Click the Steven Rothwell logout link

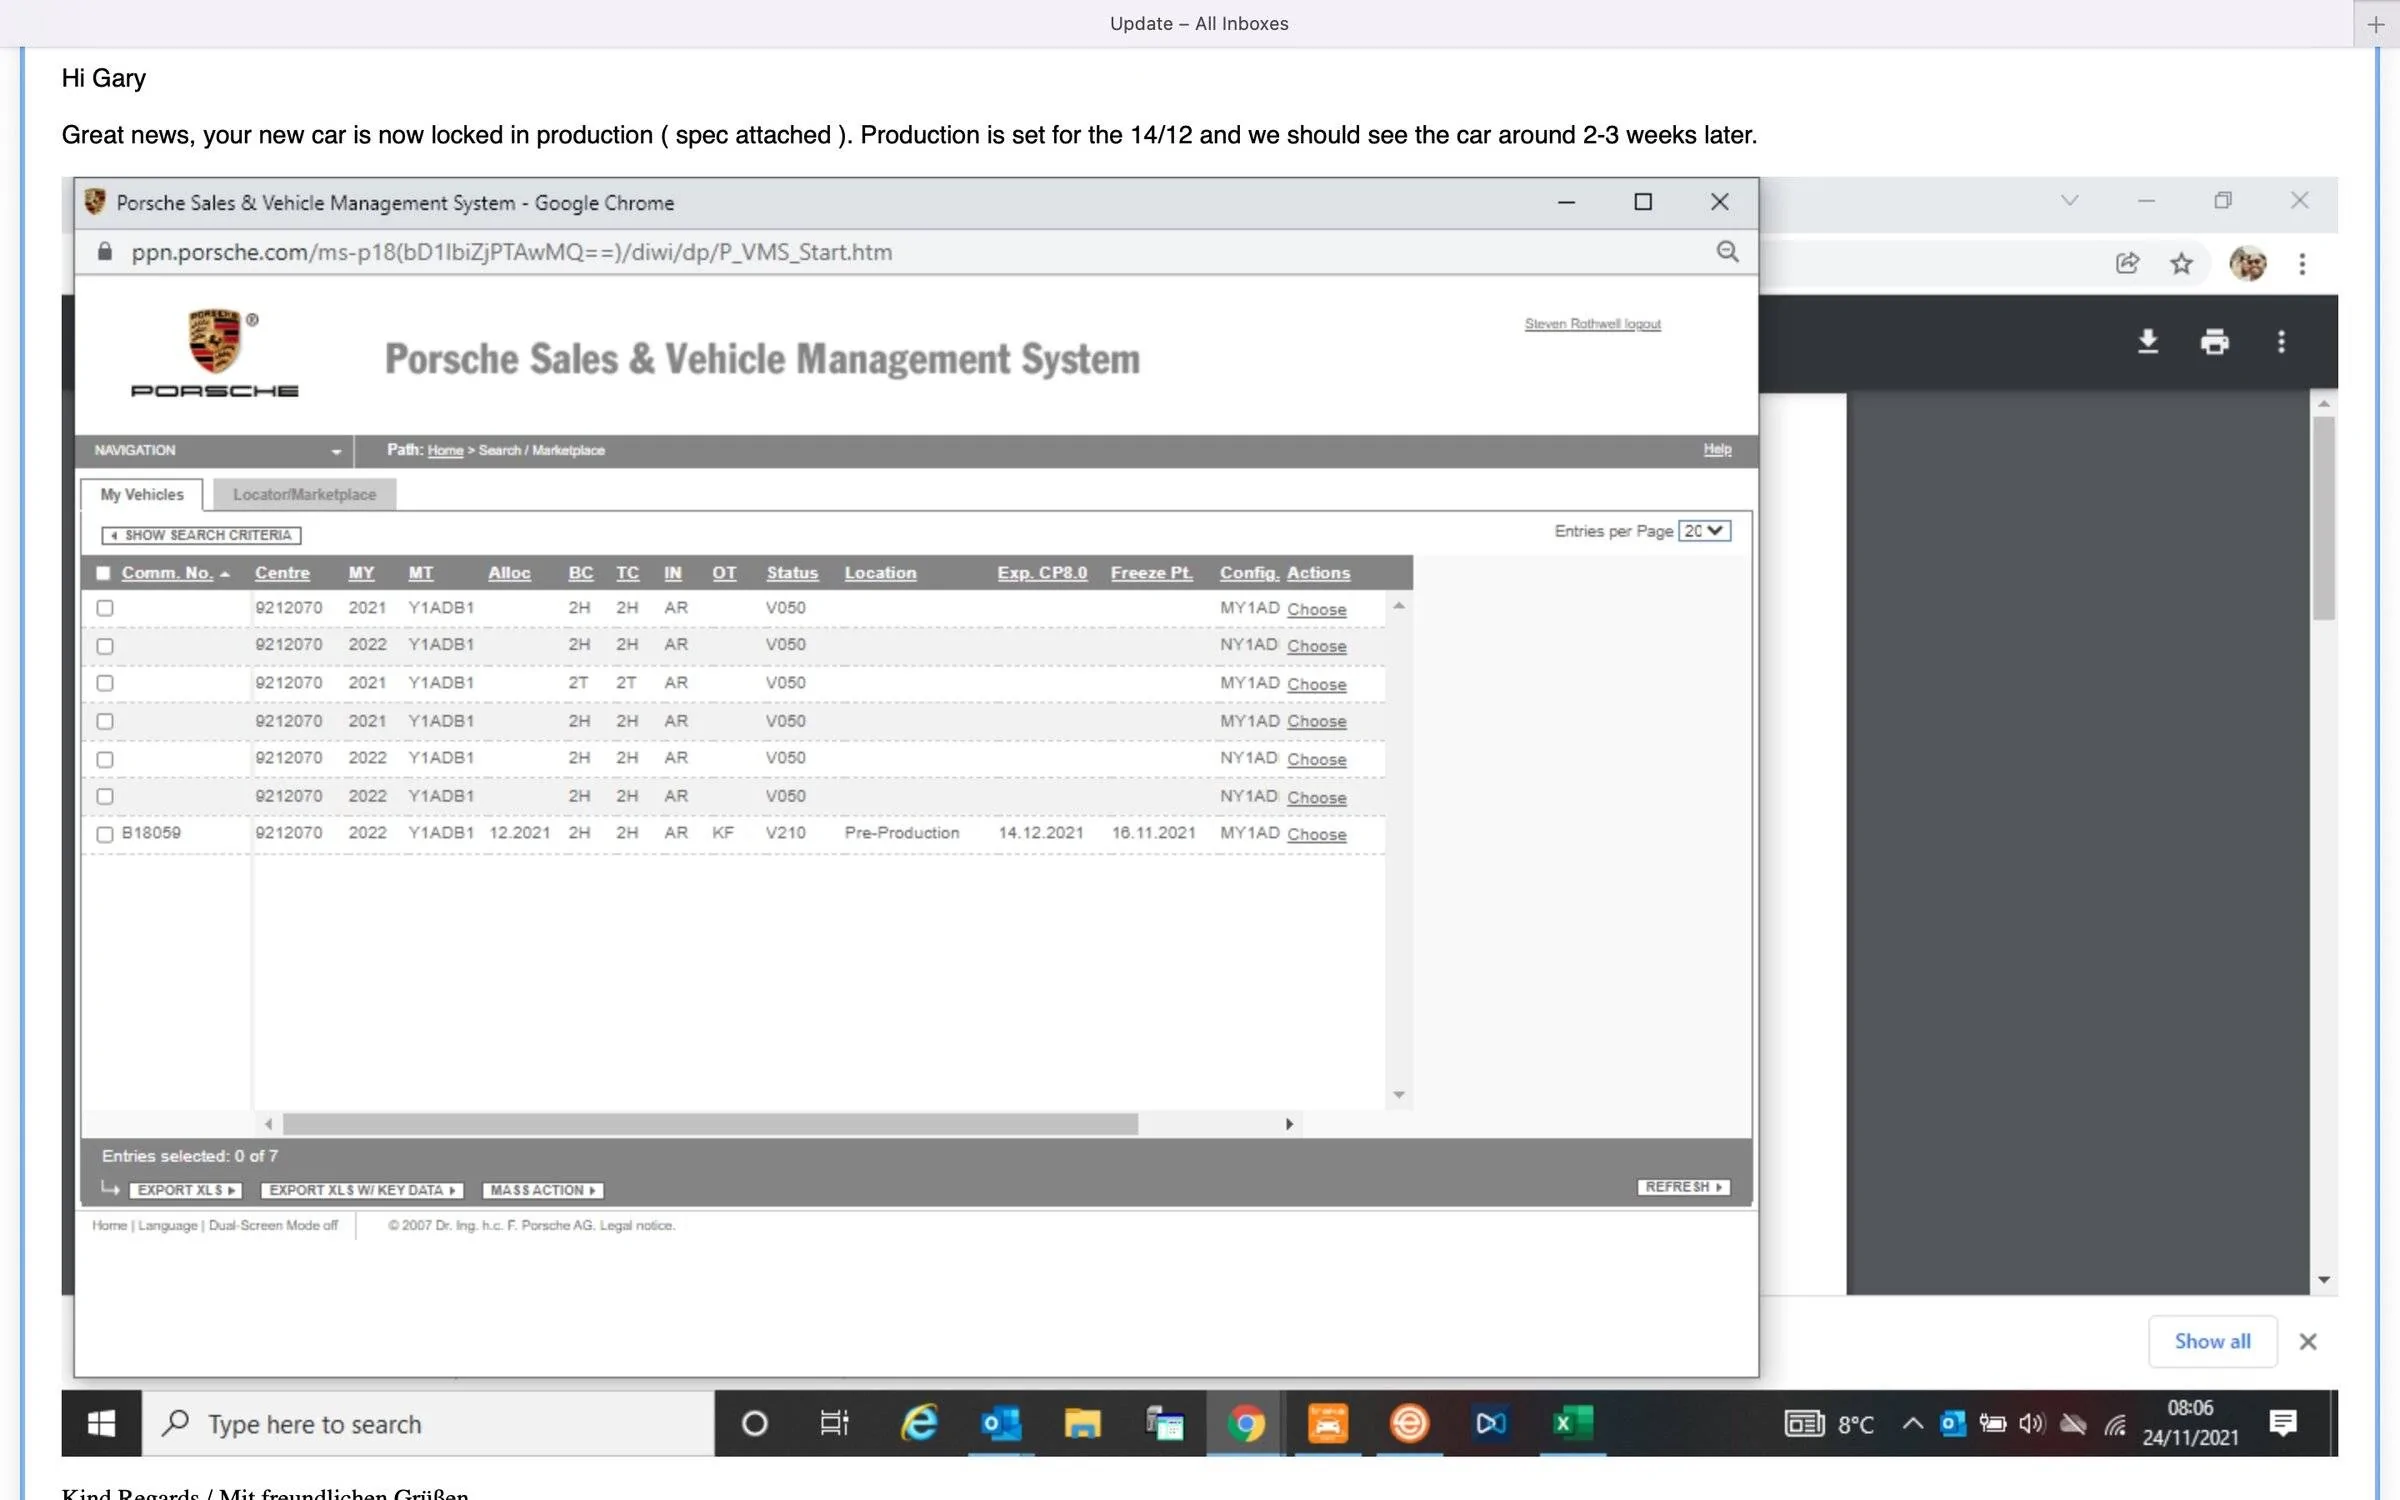(1592, 324)
